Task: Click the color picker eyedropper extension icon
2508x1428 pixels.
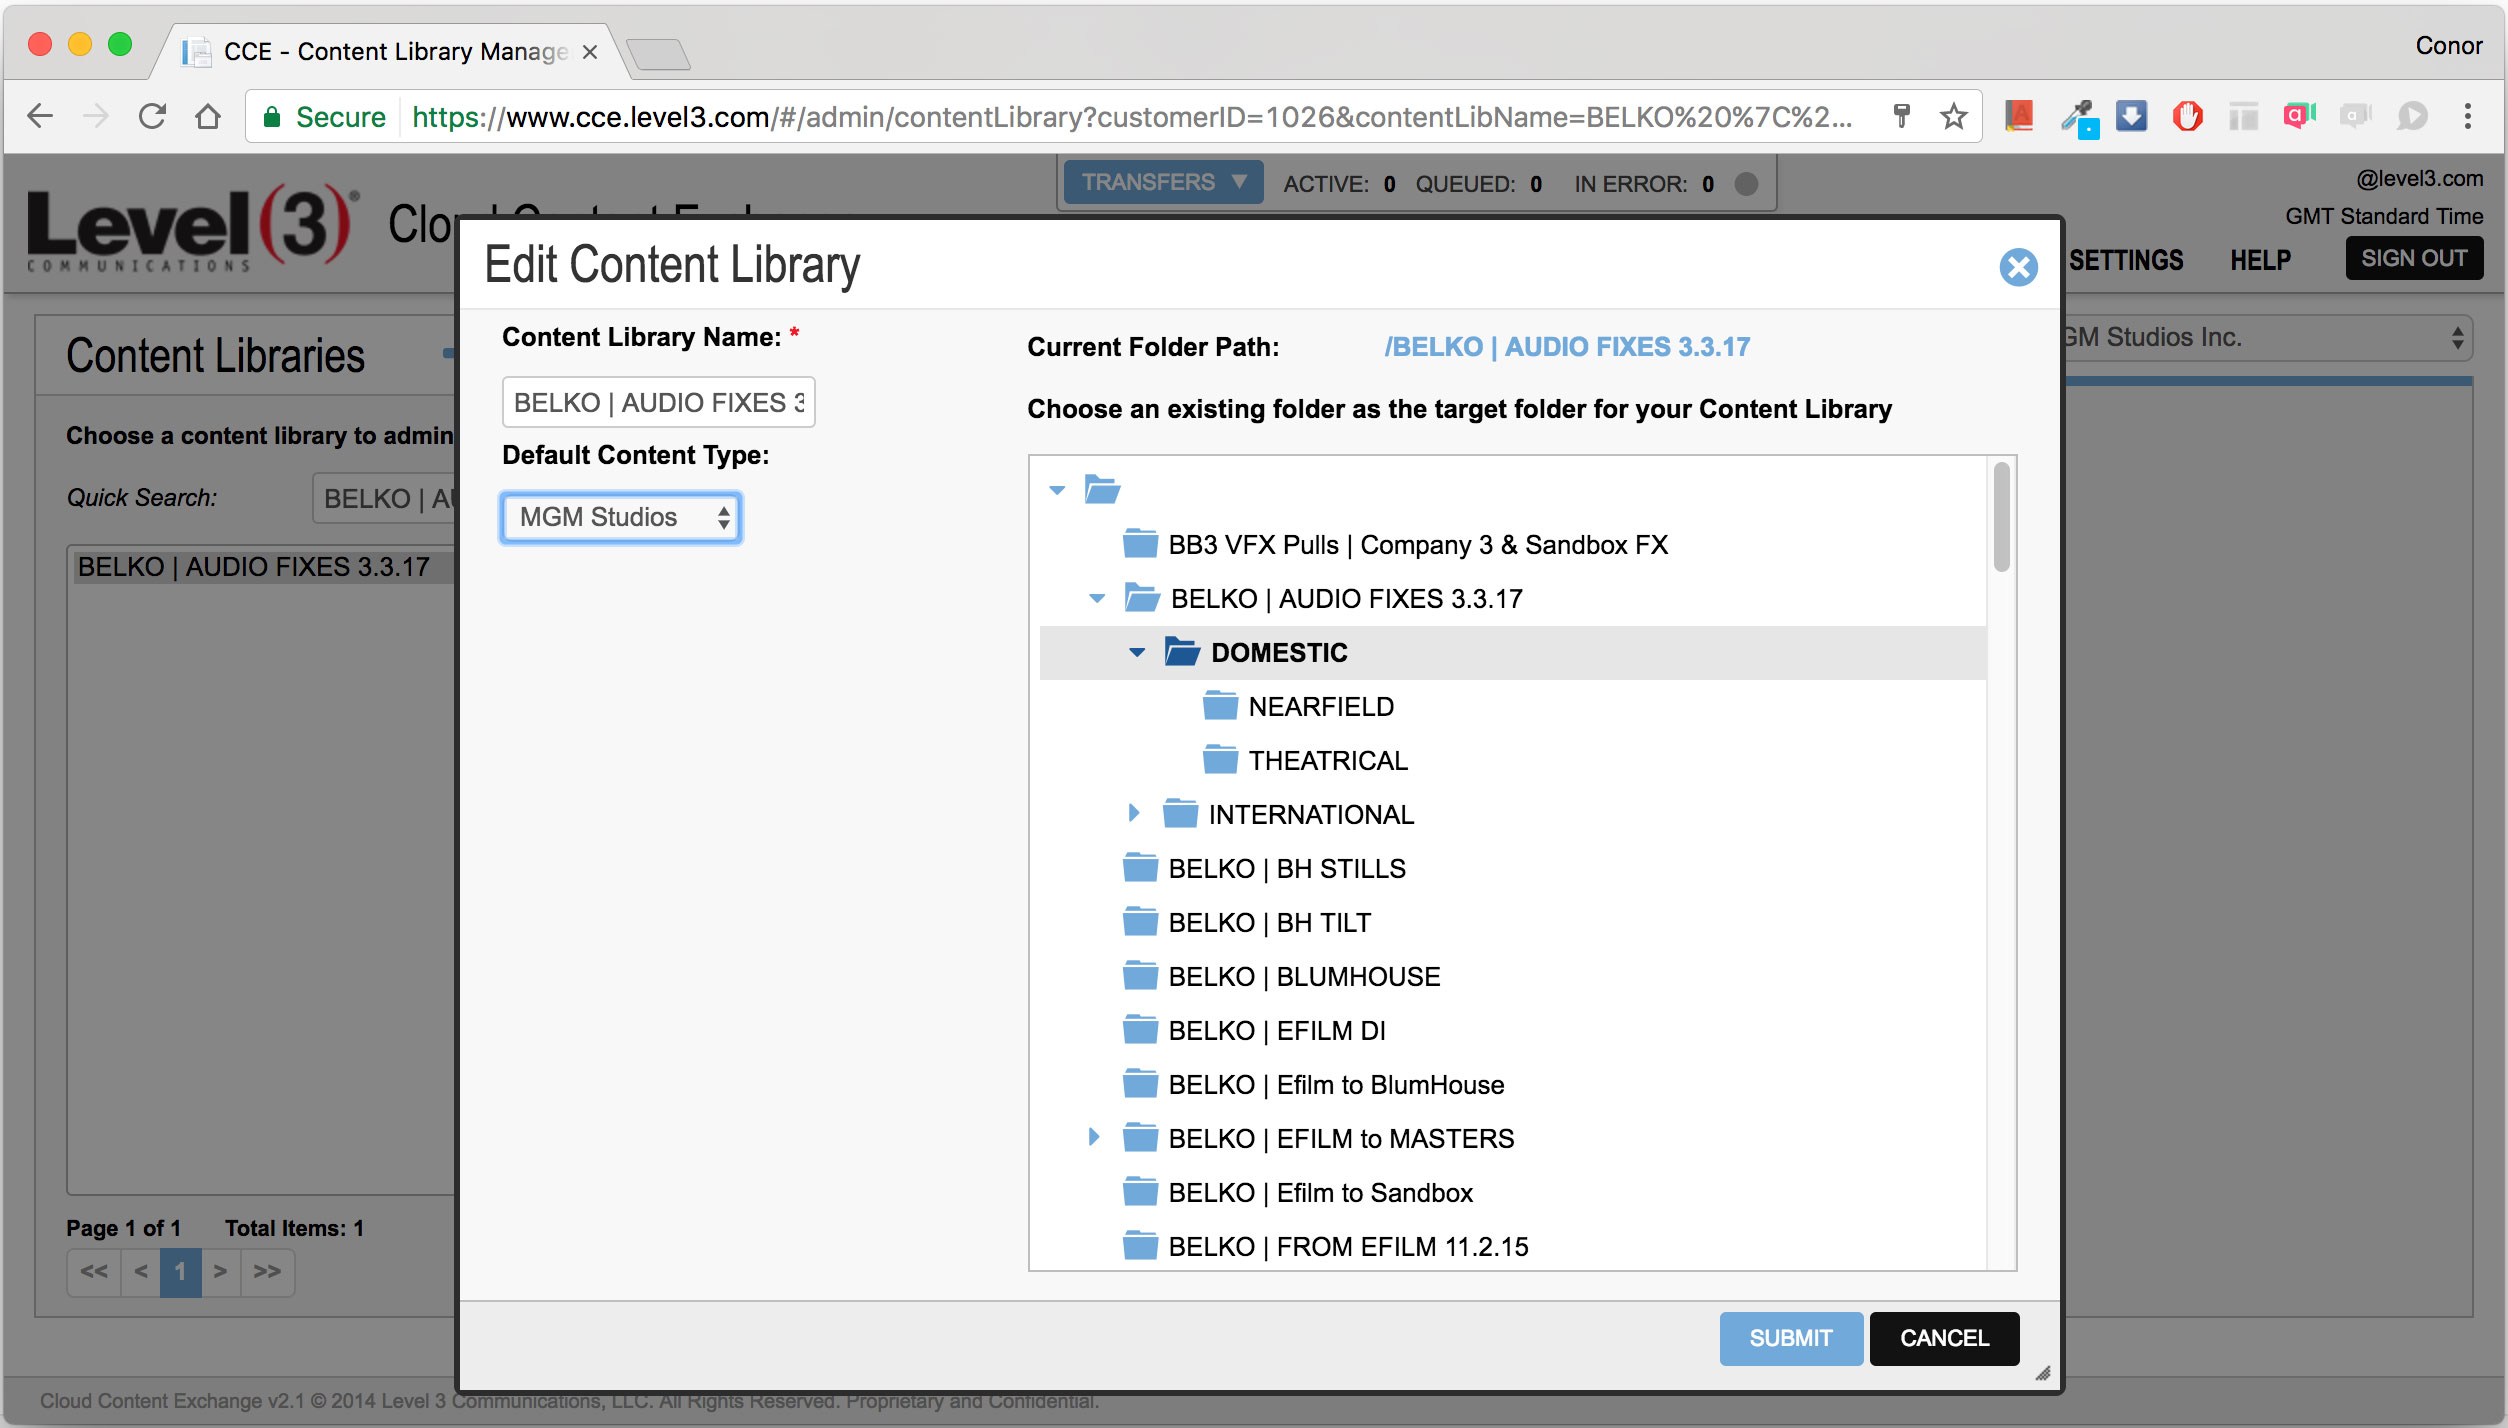Action: (2078, 117)
